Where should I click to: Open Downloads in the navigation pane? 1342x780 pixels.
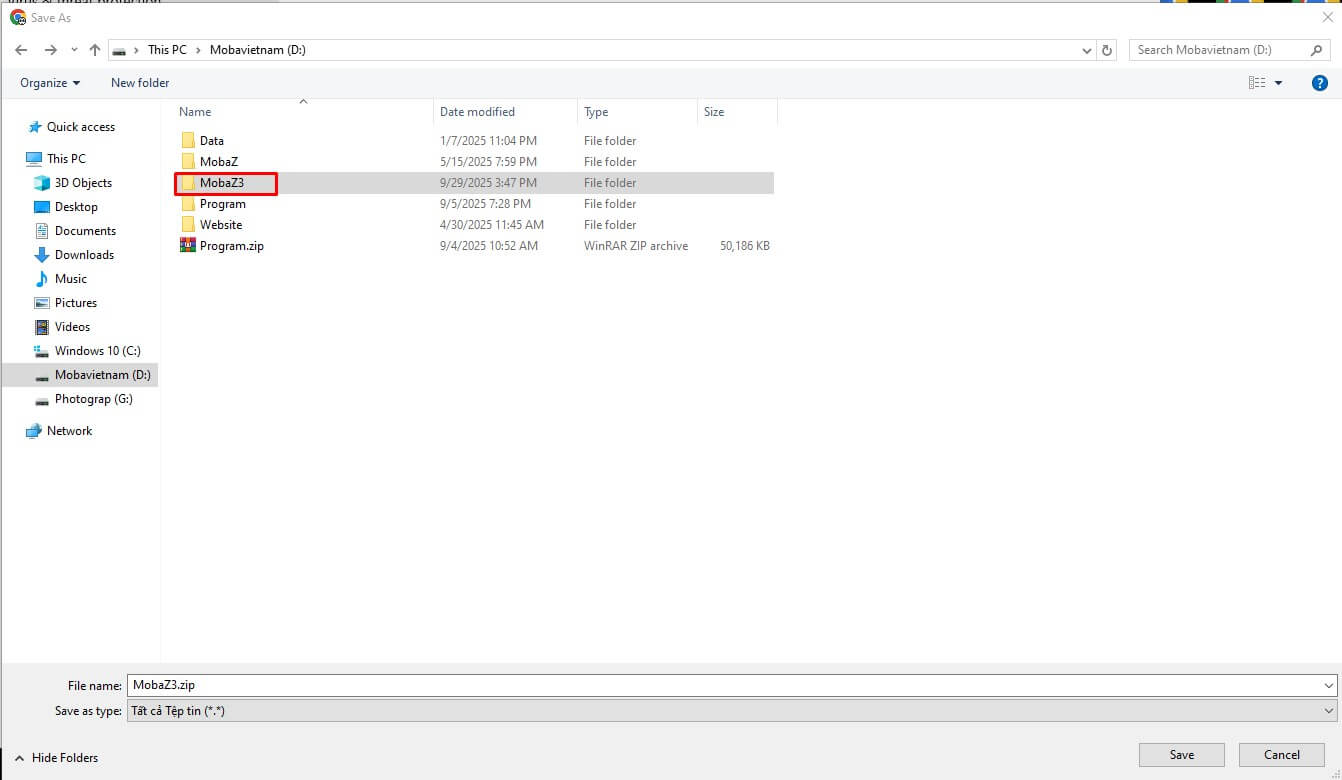point(84,255)
